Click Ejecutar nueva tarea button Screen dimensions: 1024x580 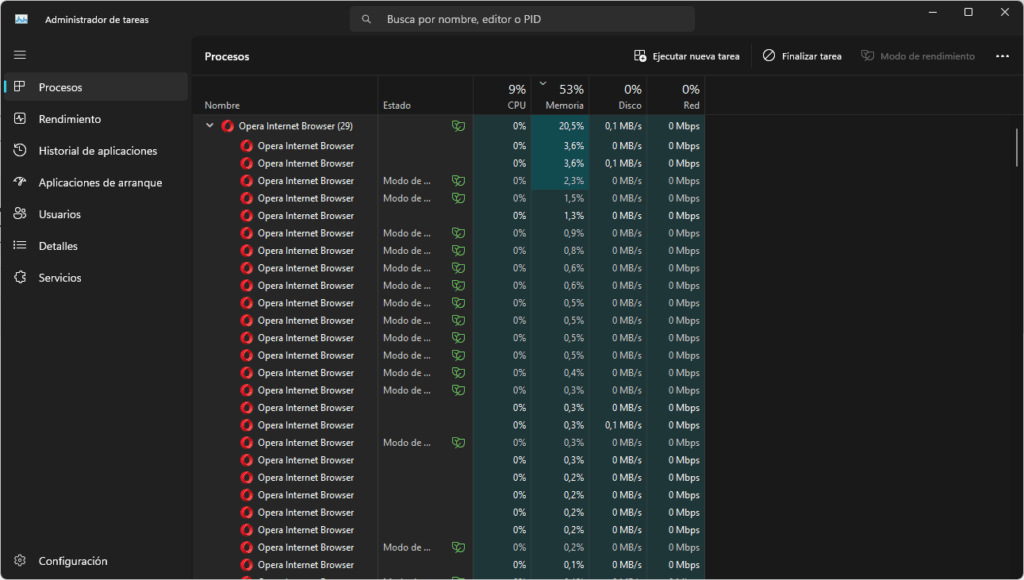[x=687, y=56]
